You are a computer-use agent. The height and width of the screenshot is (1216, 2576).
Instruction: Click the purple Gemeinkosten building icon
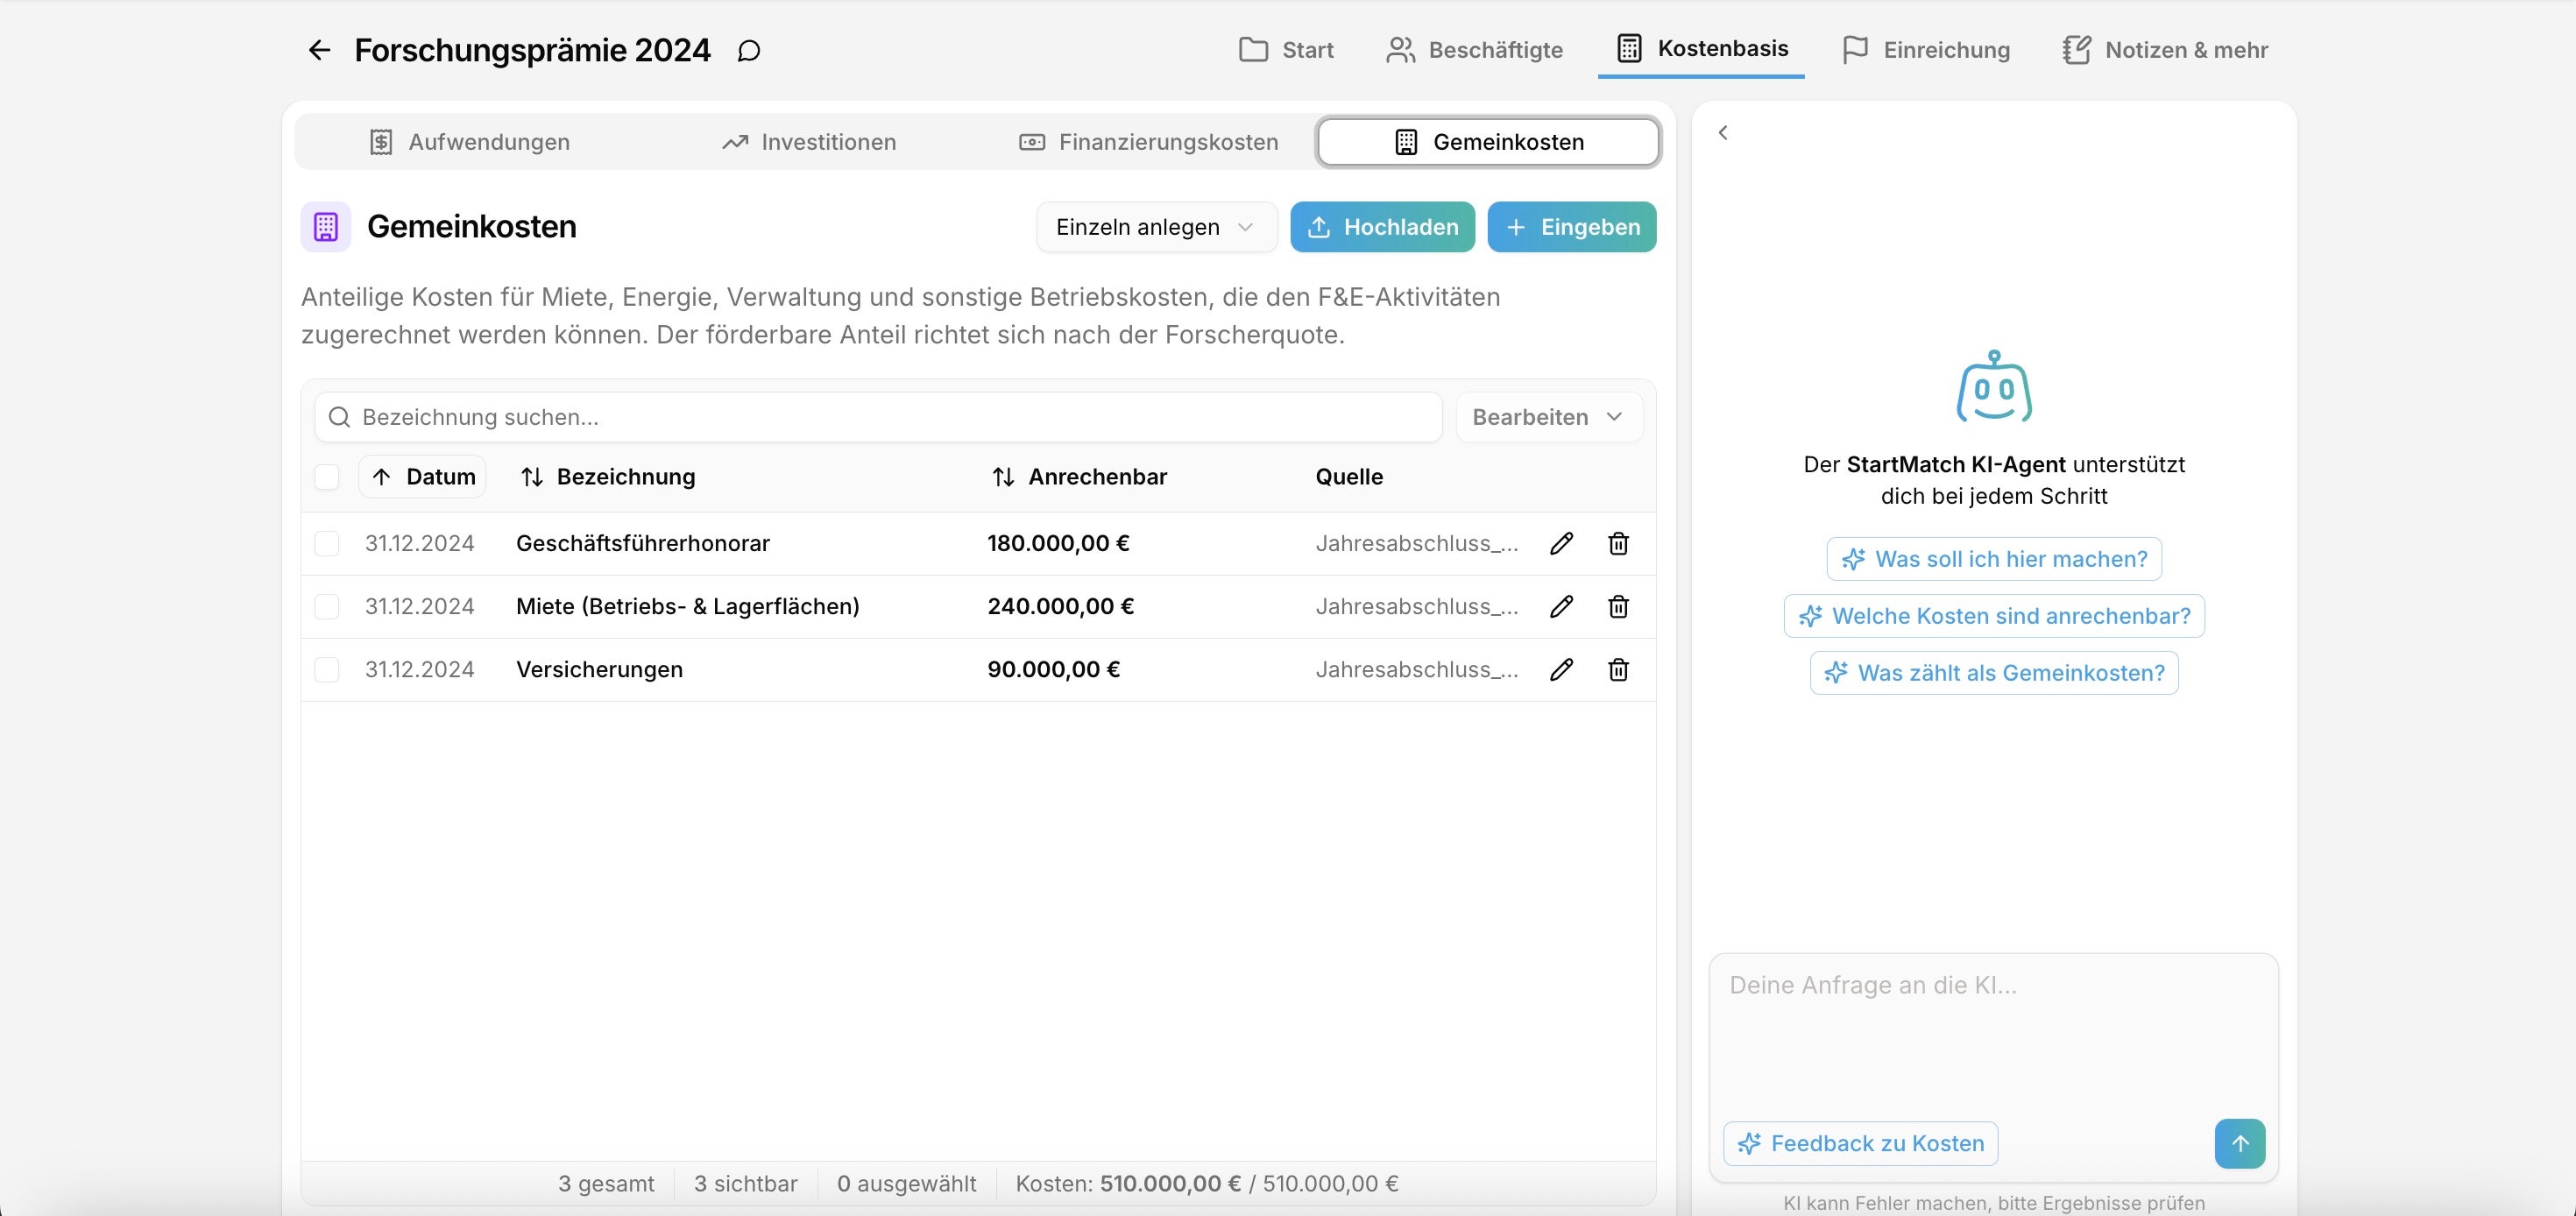326,227
